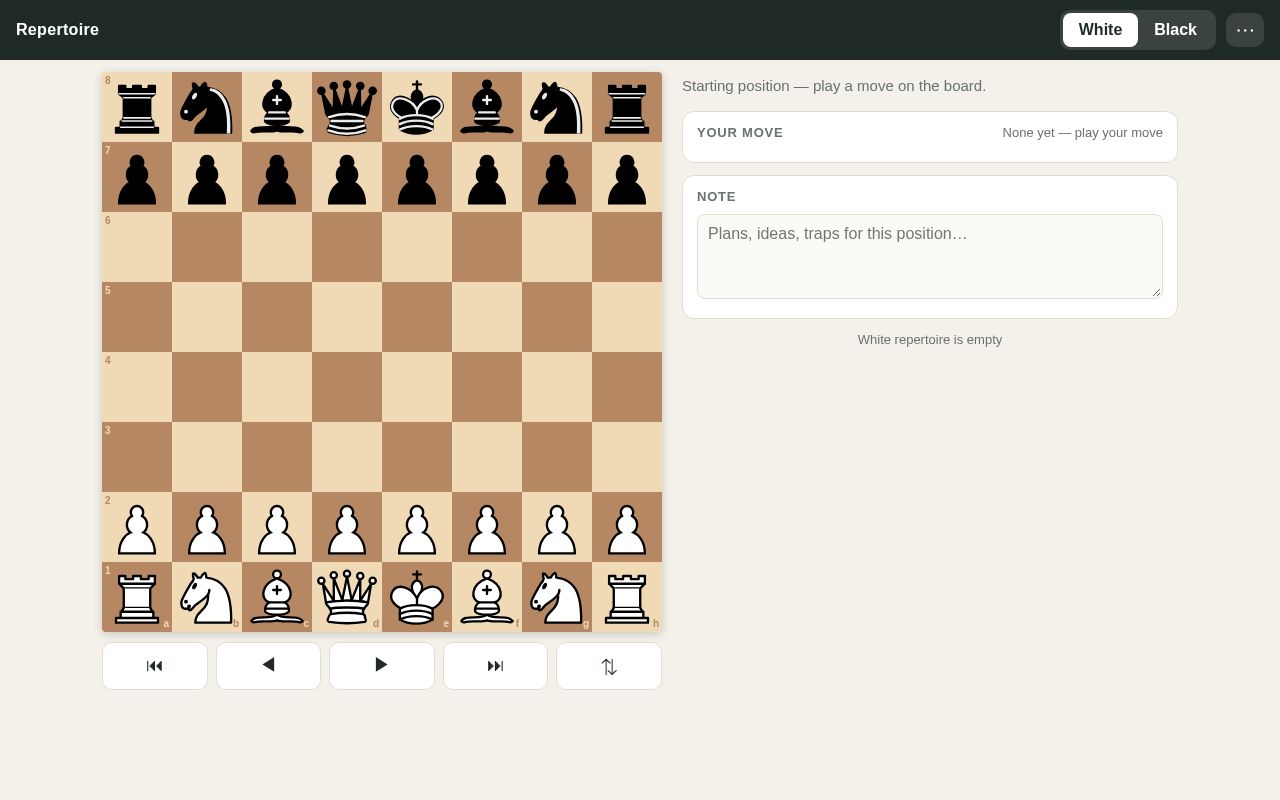Viewport: 1280px width, 800px height.
Task: Select the white pawn on e2
Action: [x=417, y=527]
